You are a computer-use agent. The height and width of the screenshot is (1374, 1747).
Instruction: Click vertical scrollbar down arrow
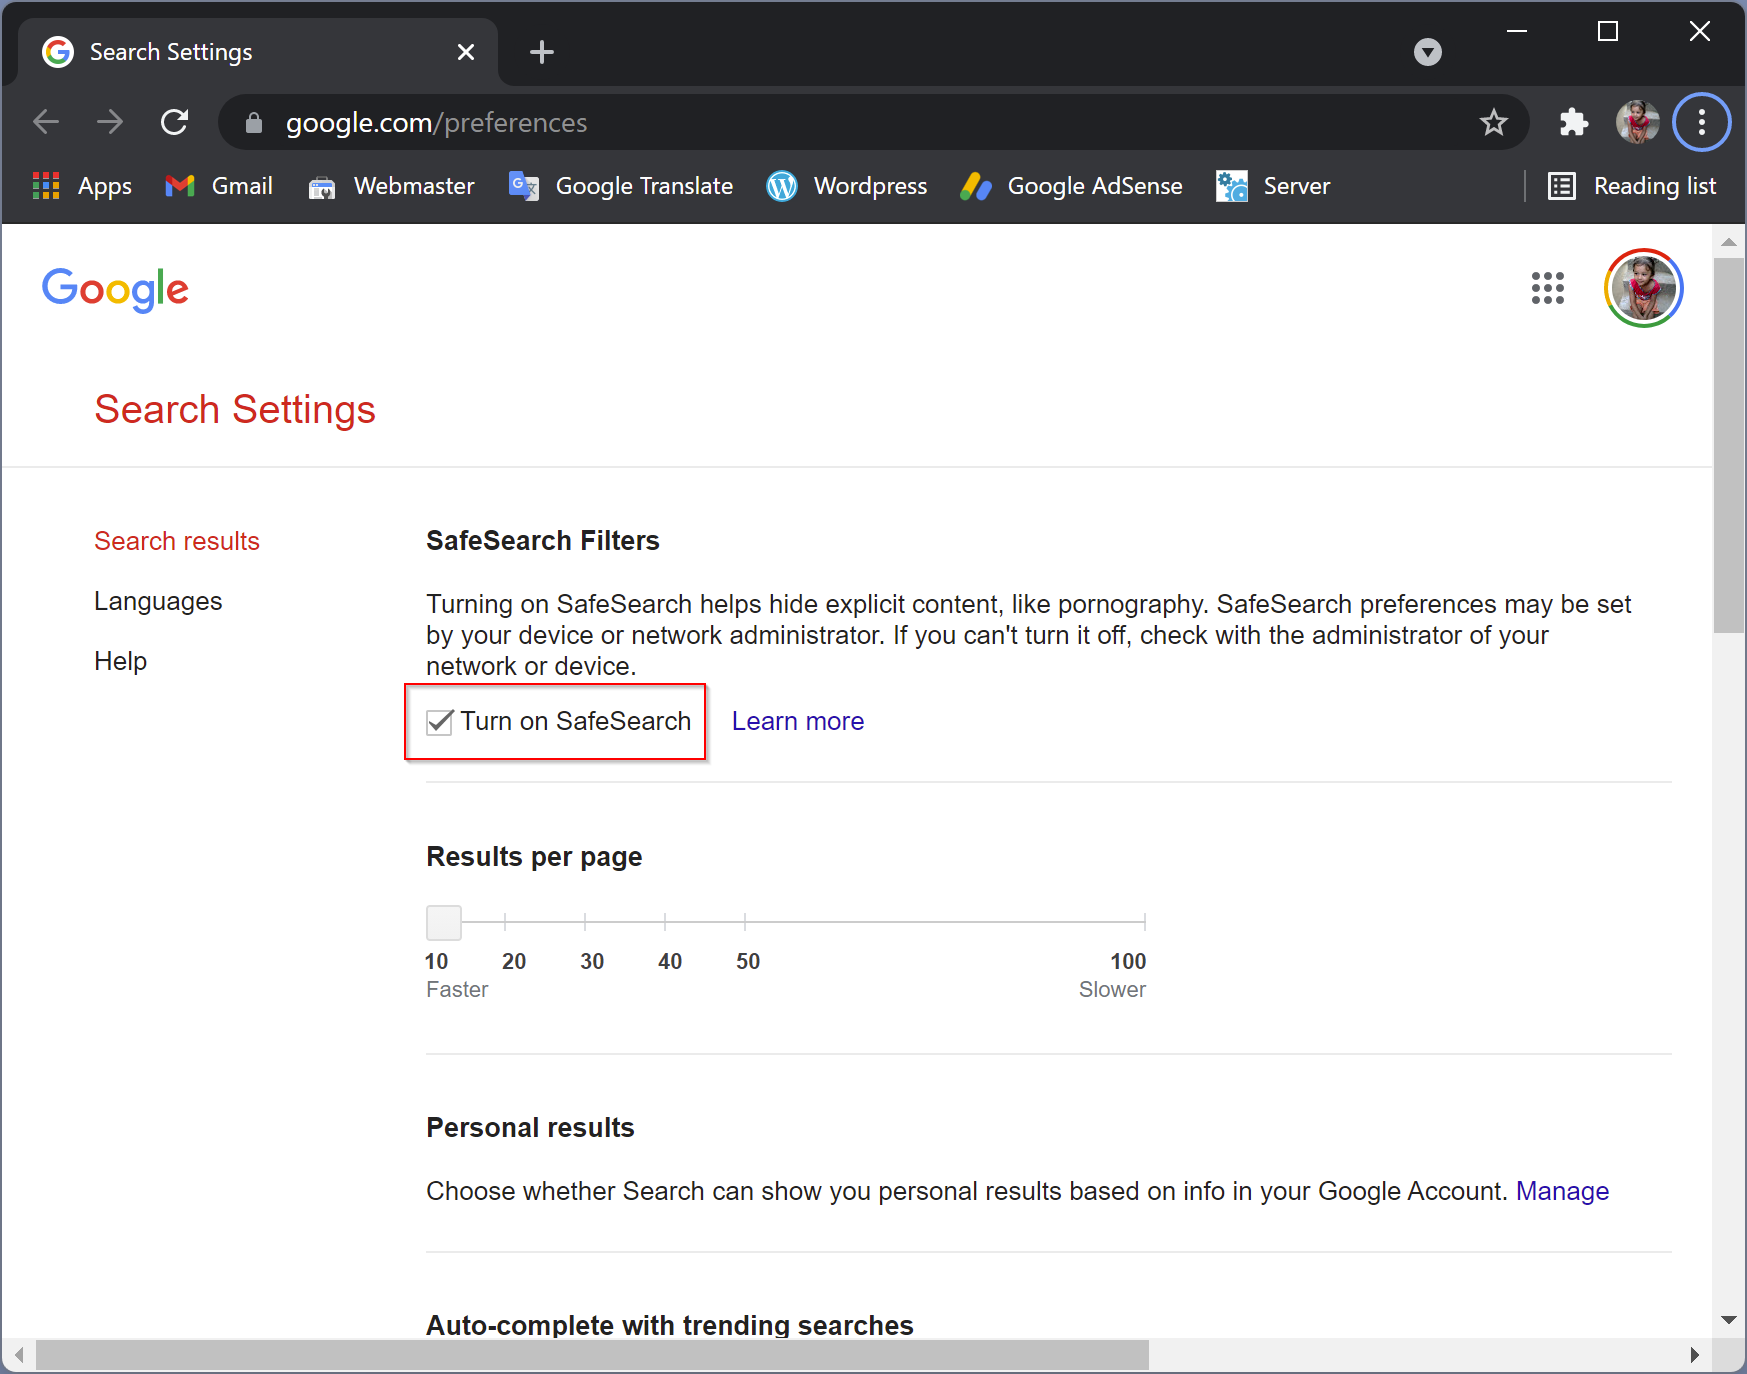pyautogui.click(x=1729, y=1320)
